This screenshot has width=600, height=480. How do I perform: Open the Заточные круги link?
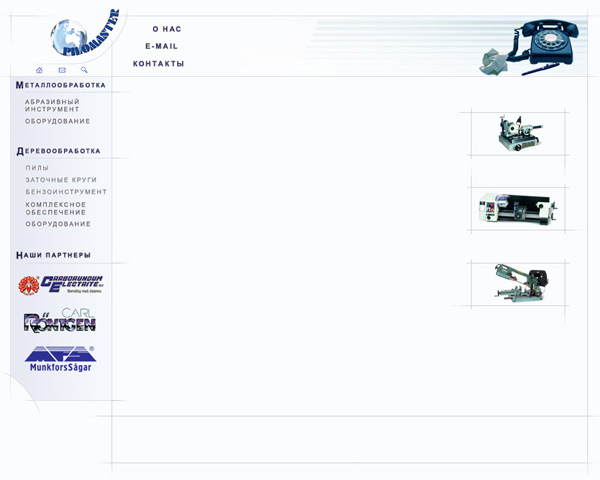pos(61,180)
